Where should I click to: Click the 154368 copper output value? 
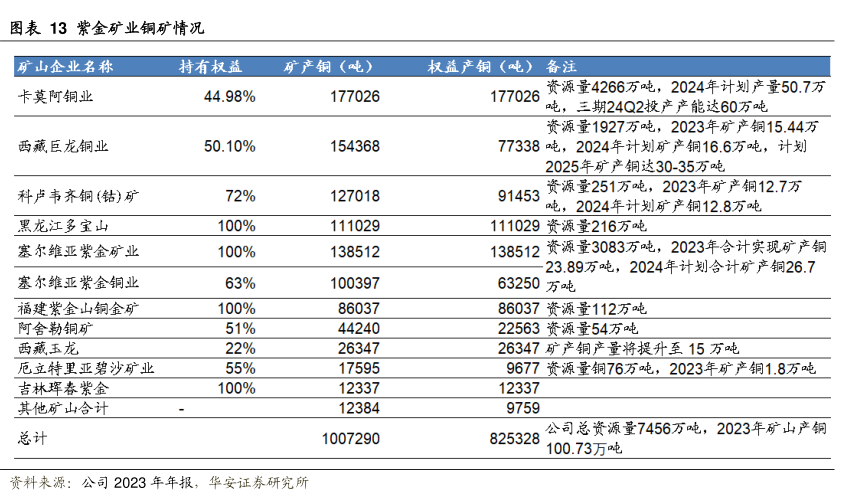pos(354,146)
